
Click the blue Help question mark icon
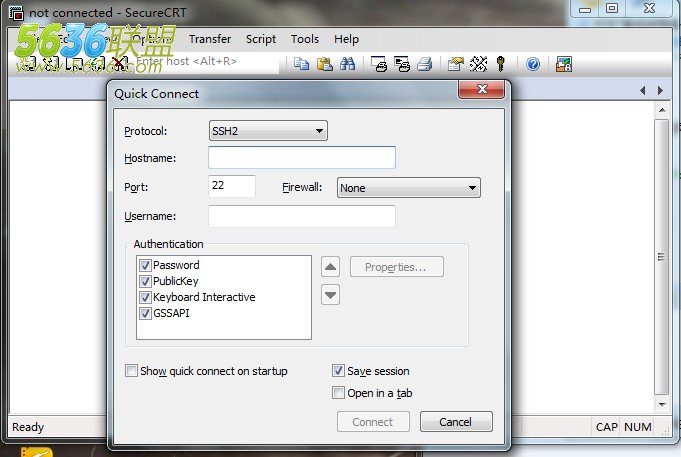[533, 64]
